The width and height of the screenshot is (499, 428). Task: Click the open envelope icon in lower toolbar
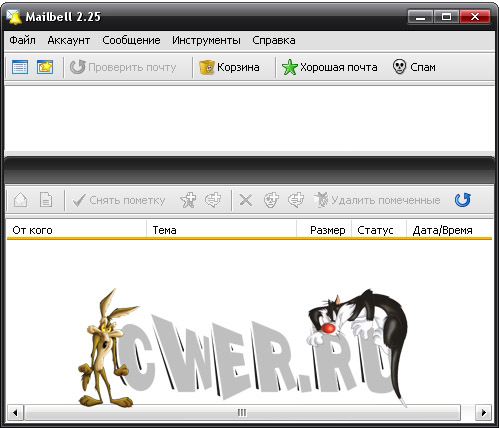pos(21,200)
